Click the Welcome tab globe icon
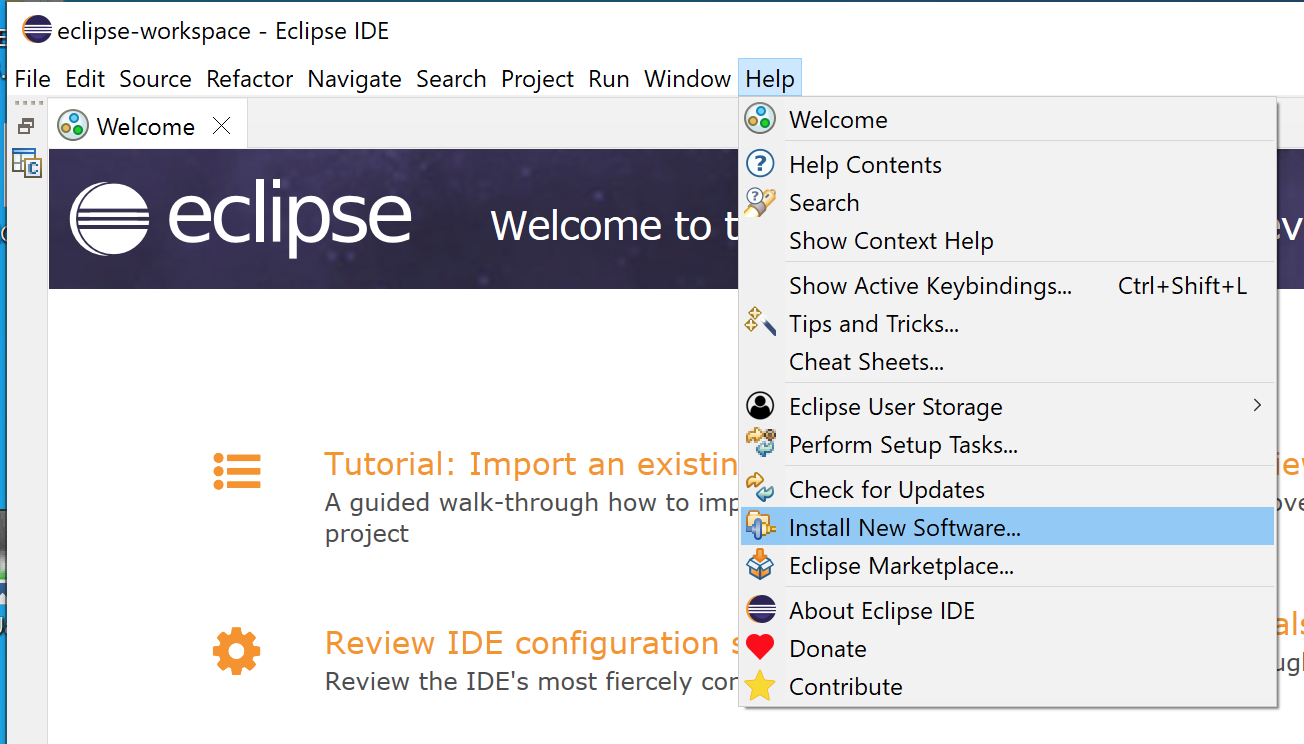This screenshot has width=1304, height=744. point(73,126)
